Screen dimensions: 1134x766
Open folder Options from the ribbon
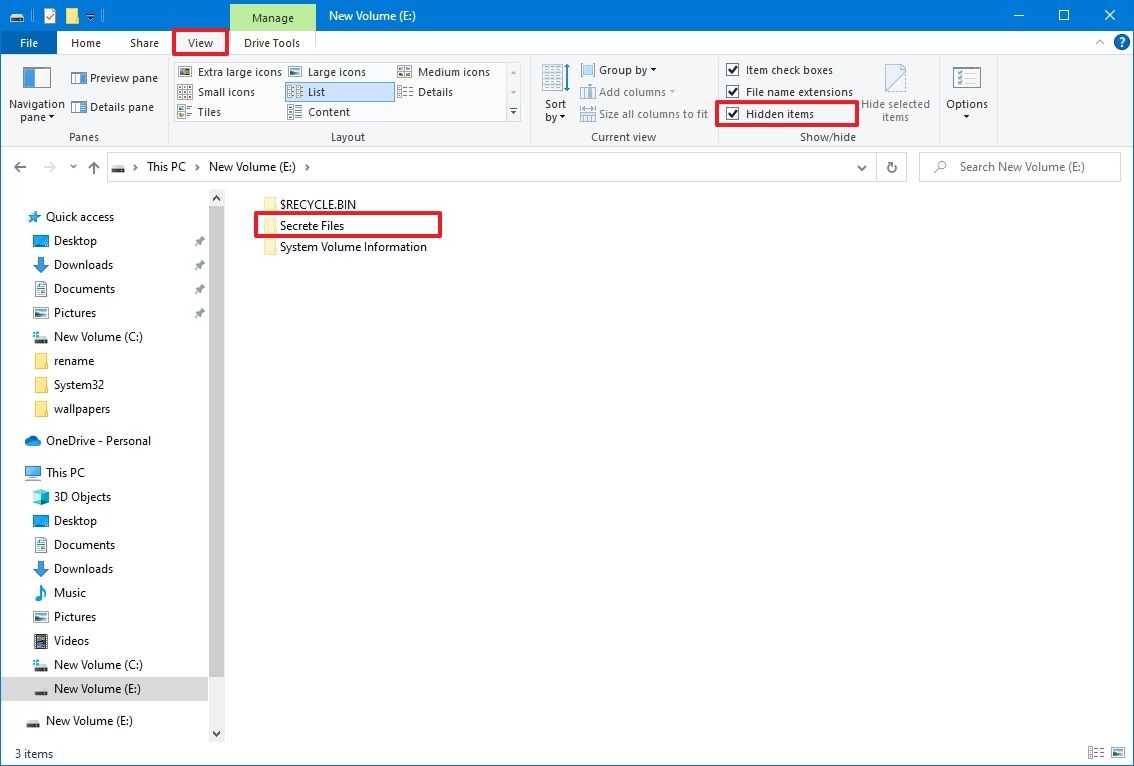point(966,93)
